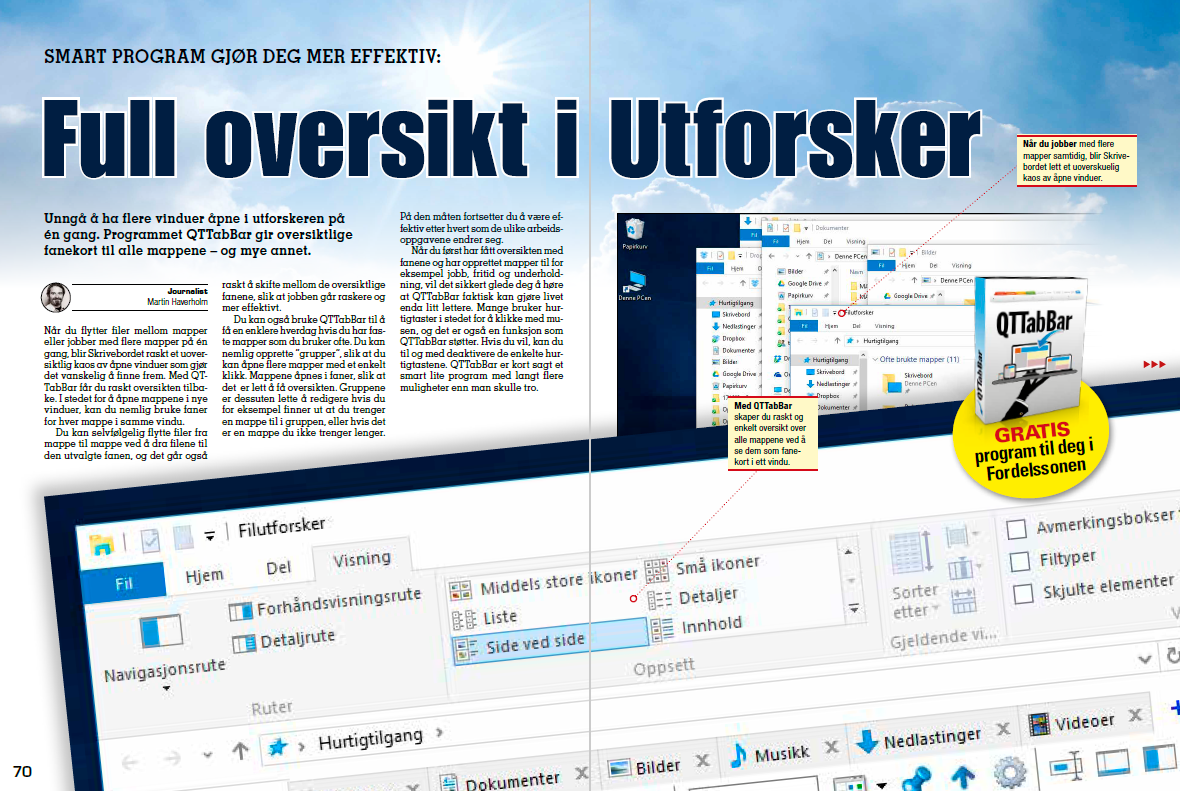Click the Hurtigtilgang breadcrumb in the address bar
The width and height of the screenshot is (1180, 791).
(370, 738)
